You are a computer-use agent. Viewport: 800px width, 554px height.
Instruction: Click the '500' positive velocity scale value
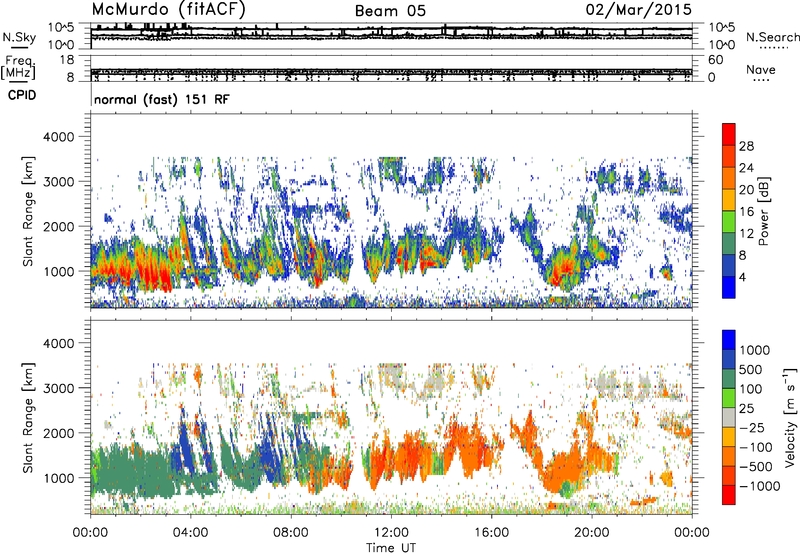click(x=751, y=370)
